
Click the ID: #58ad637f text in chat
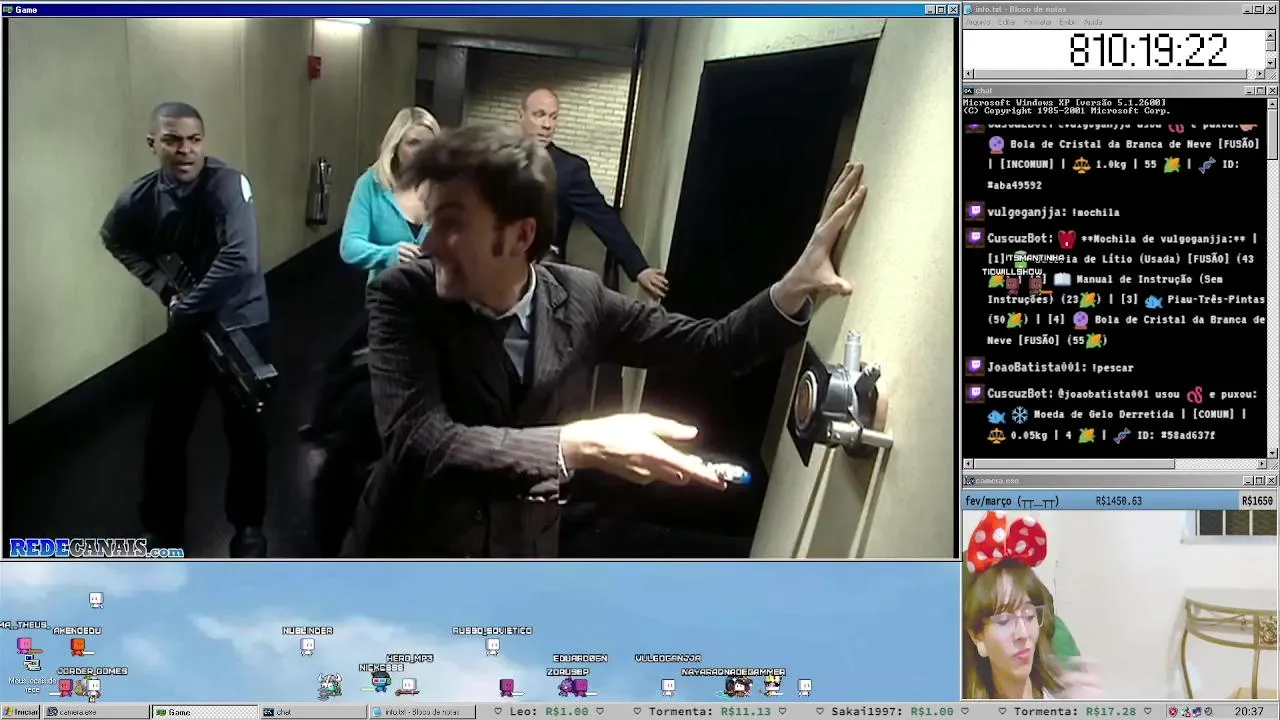(1176, 435)
